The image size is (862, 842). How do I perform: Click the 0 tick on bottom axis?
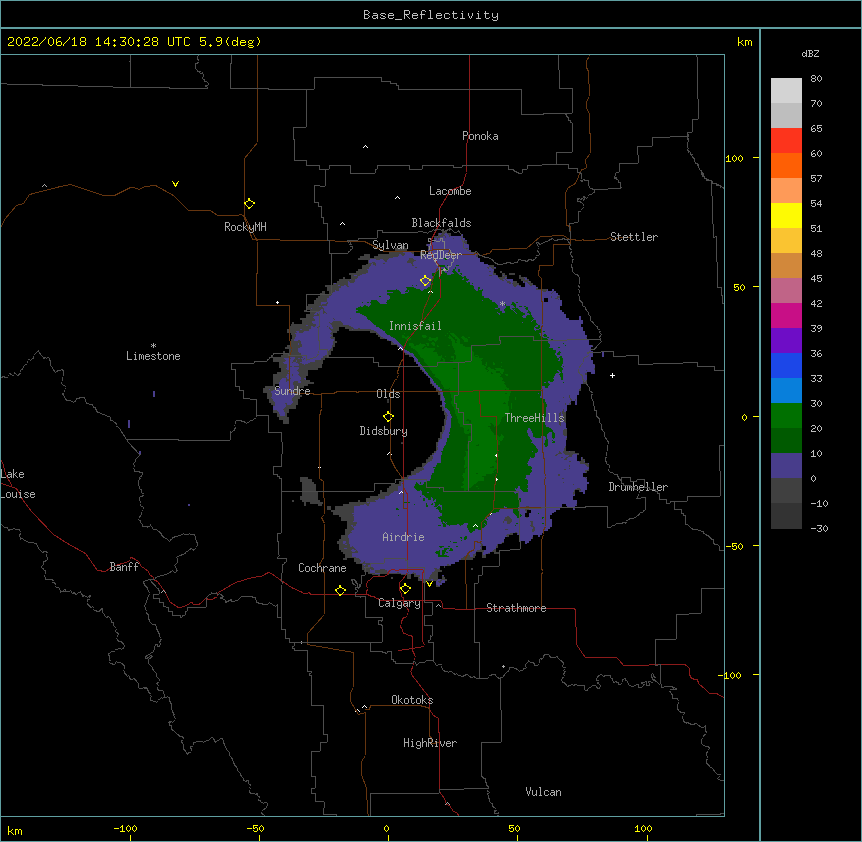tap(386, 828)
